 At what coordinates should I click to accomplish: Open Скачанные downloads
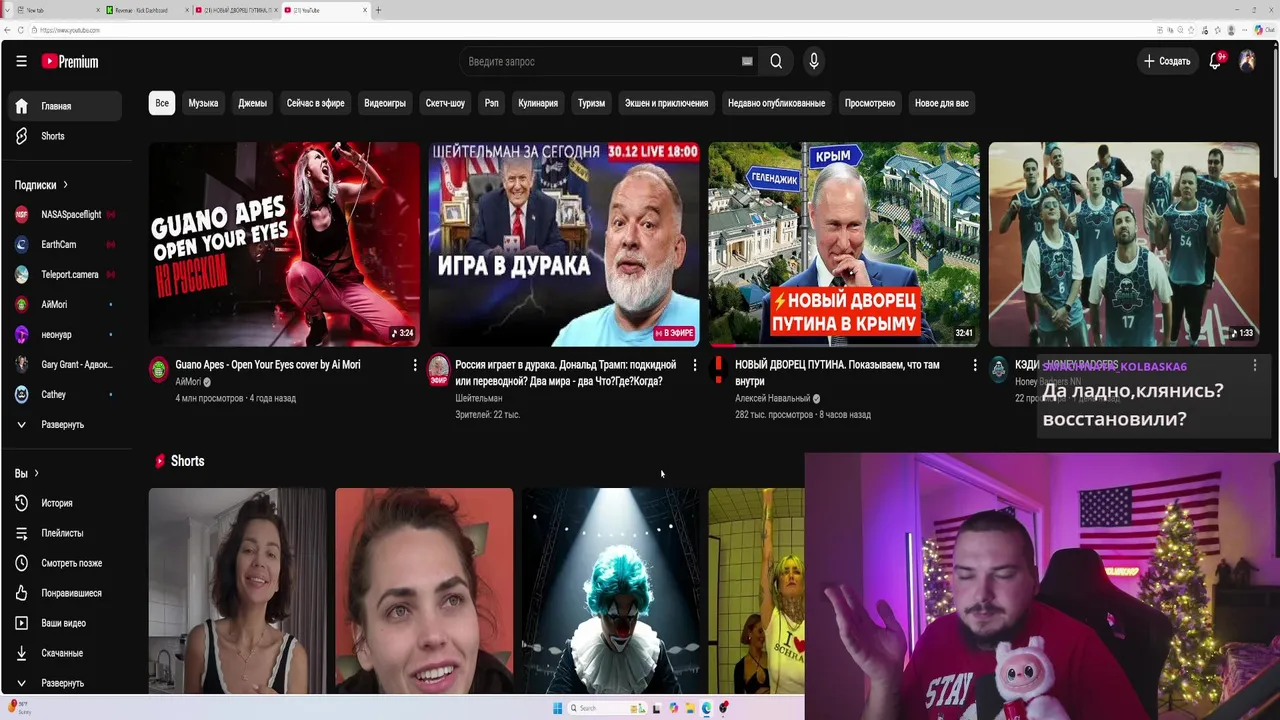click(66, 653)
